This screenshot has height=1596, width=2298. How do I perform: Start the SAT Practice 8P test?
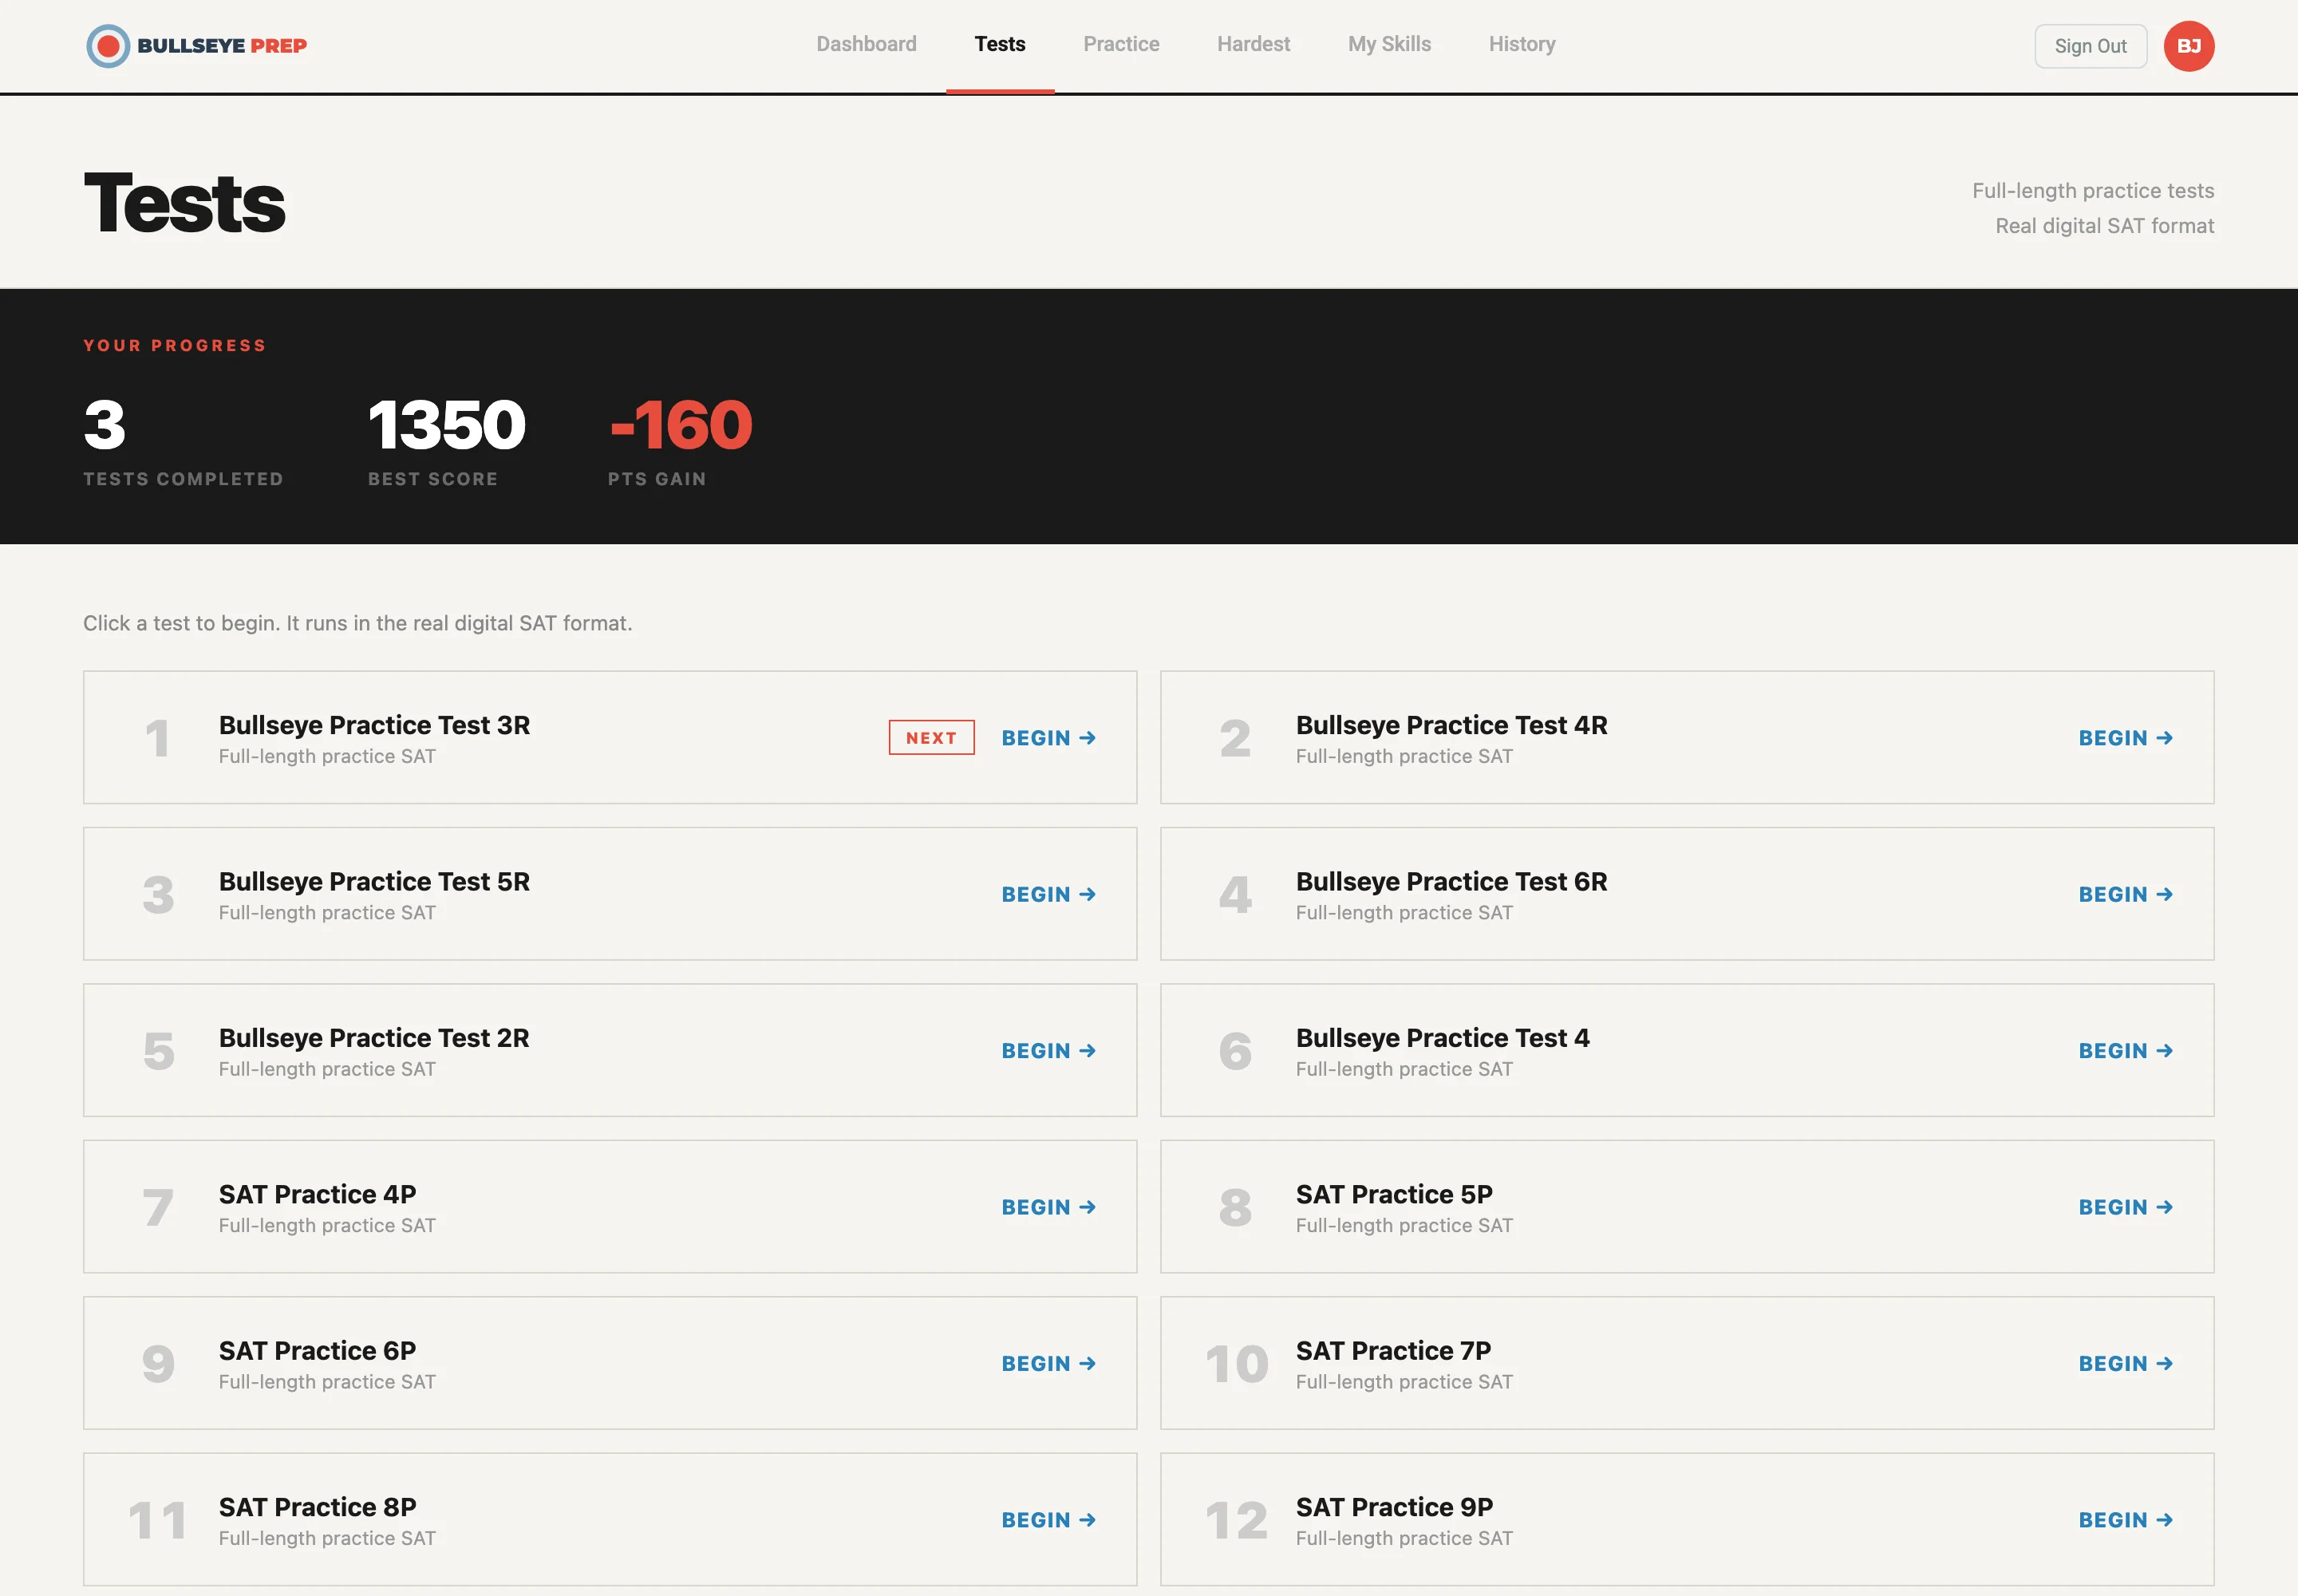pyautogui.click(x=1049, y=1520)
